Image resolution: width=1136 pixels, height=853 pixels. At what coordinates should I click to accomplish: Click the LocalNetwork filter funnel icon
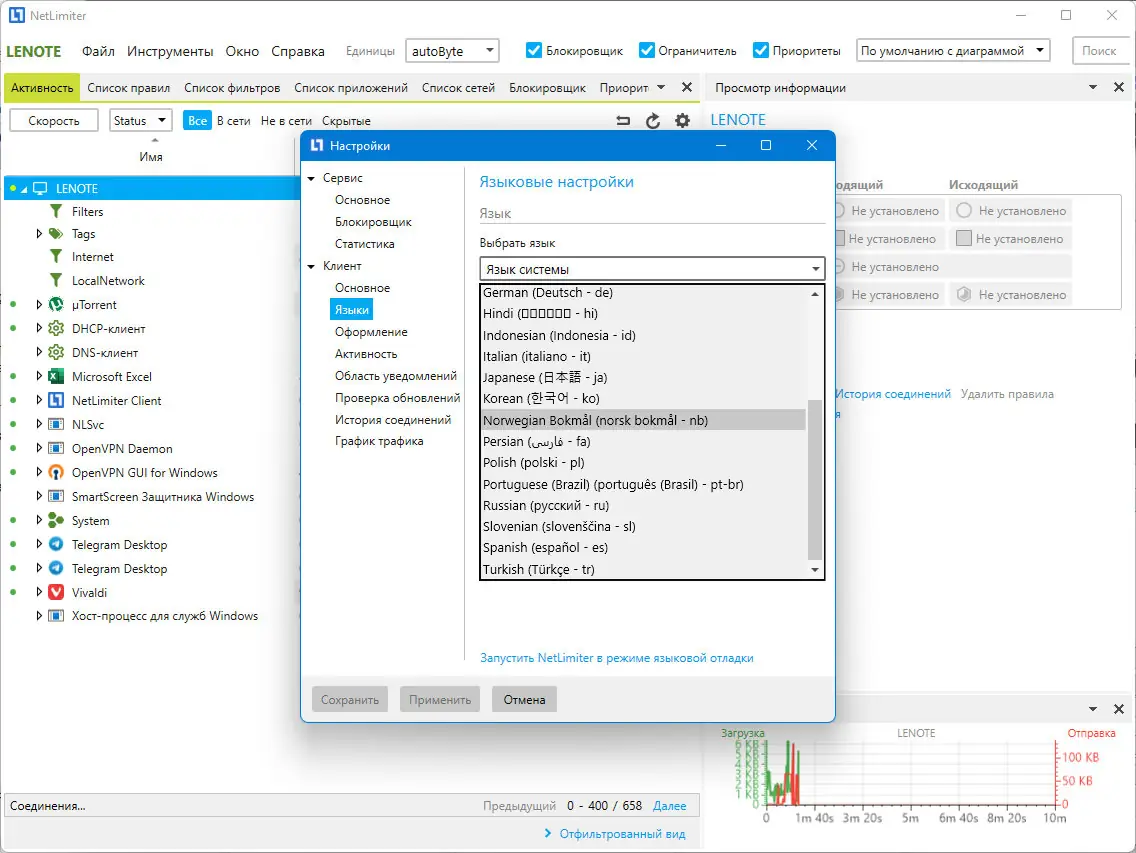click(56, 280)
